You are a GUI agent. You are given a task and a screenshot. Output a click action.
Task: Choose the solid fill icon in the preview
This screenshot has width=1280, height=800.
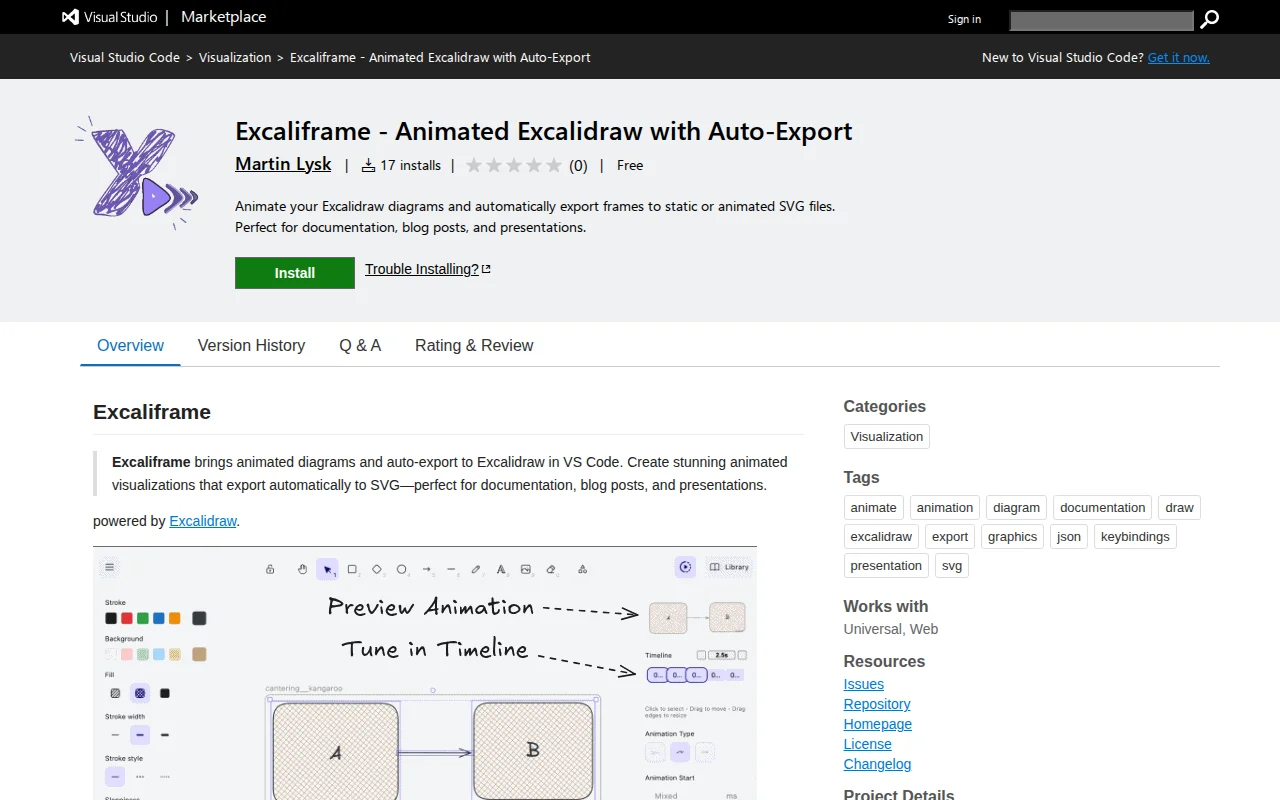coord(165,693)
